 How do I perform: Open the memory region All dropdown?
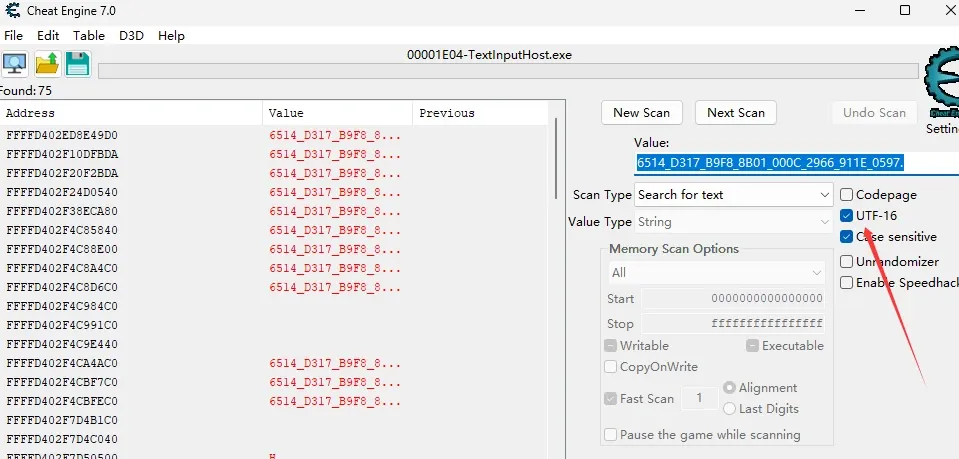click(716, 272)
